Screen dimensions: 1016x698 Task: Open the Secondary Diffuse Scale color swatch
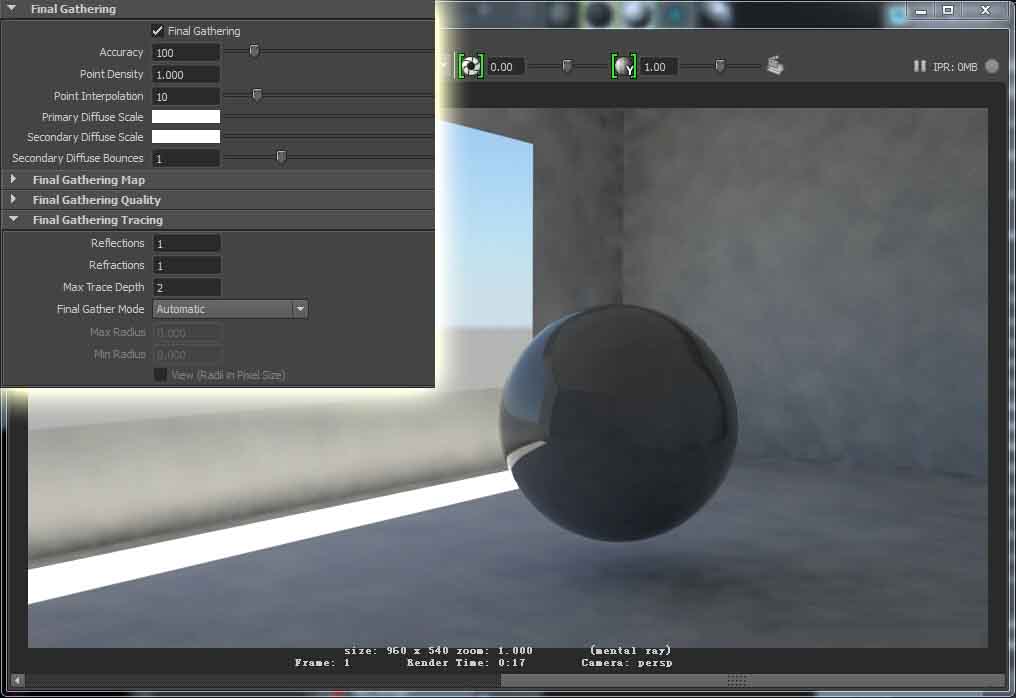click(186, 137)
